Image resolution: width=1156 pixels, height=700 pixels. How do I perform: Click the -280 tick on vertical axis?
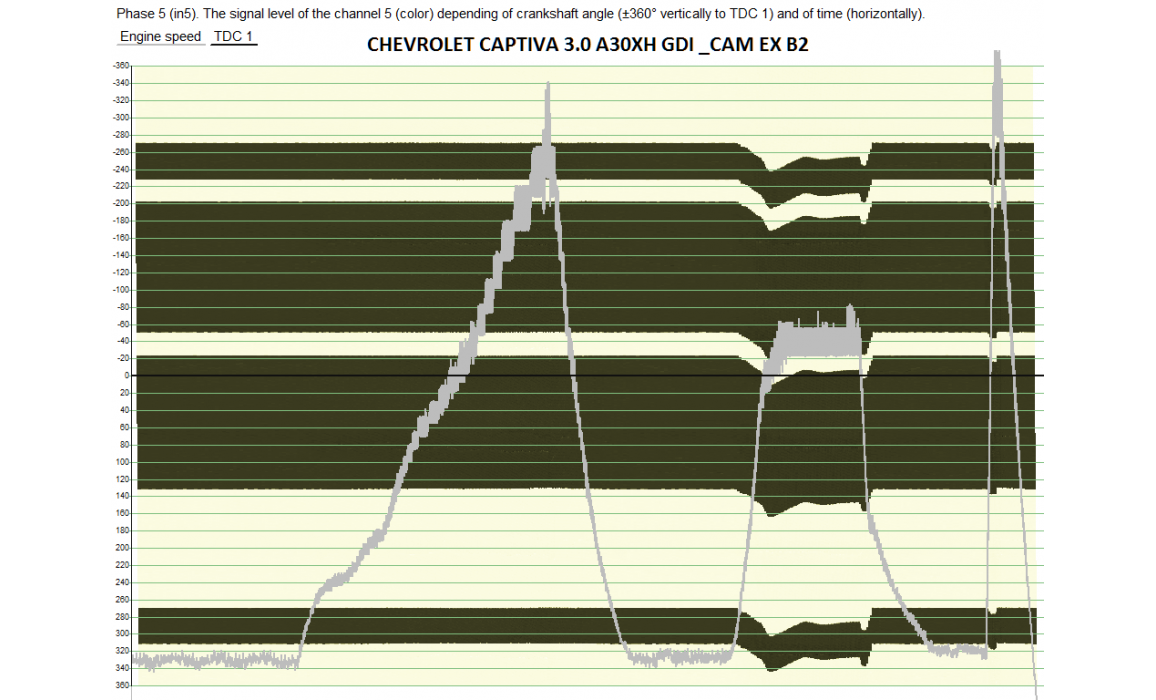(x=121, y=135)
